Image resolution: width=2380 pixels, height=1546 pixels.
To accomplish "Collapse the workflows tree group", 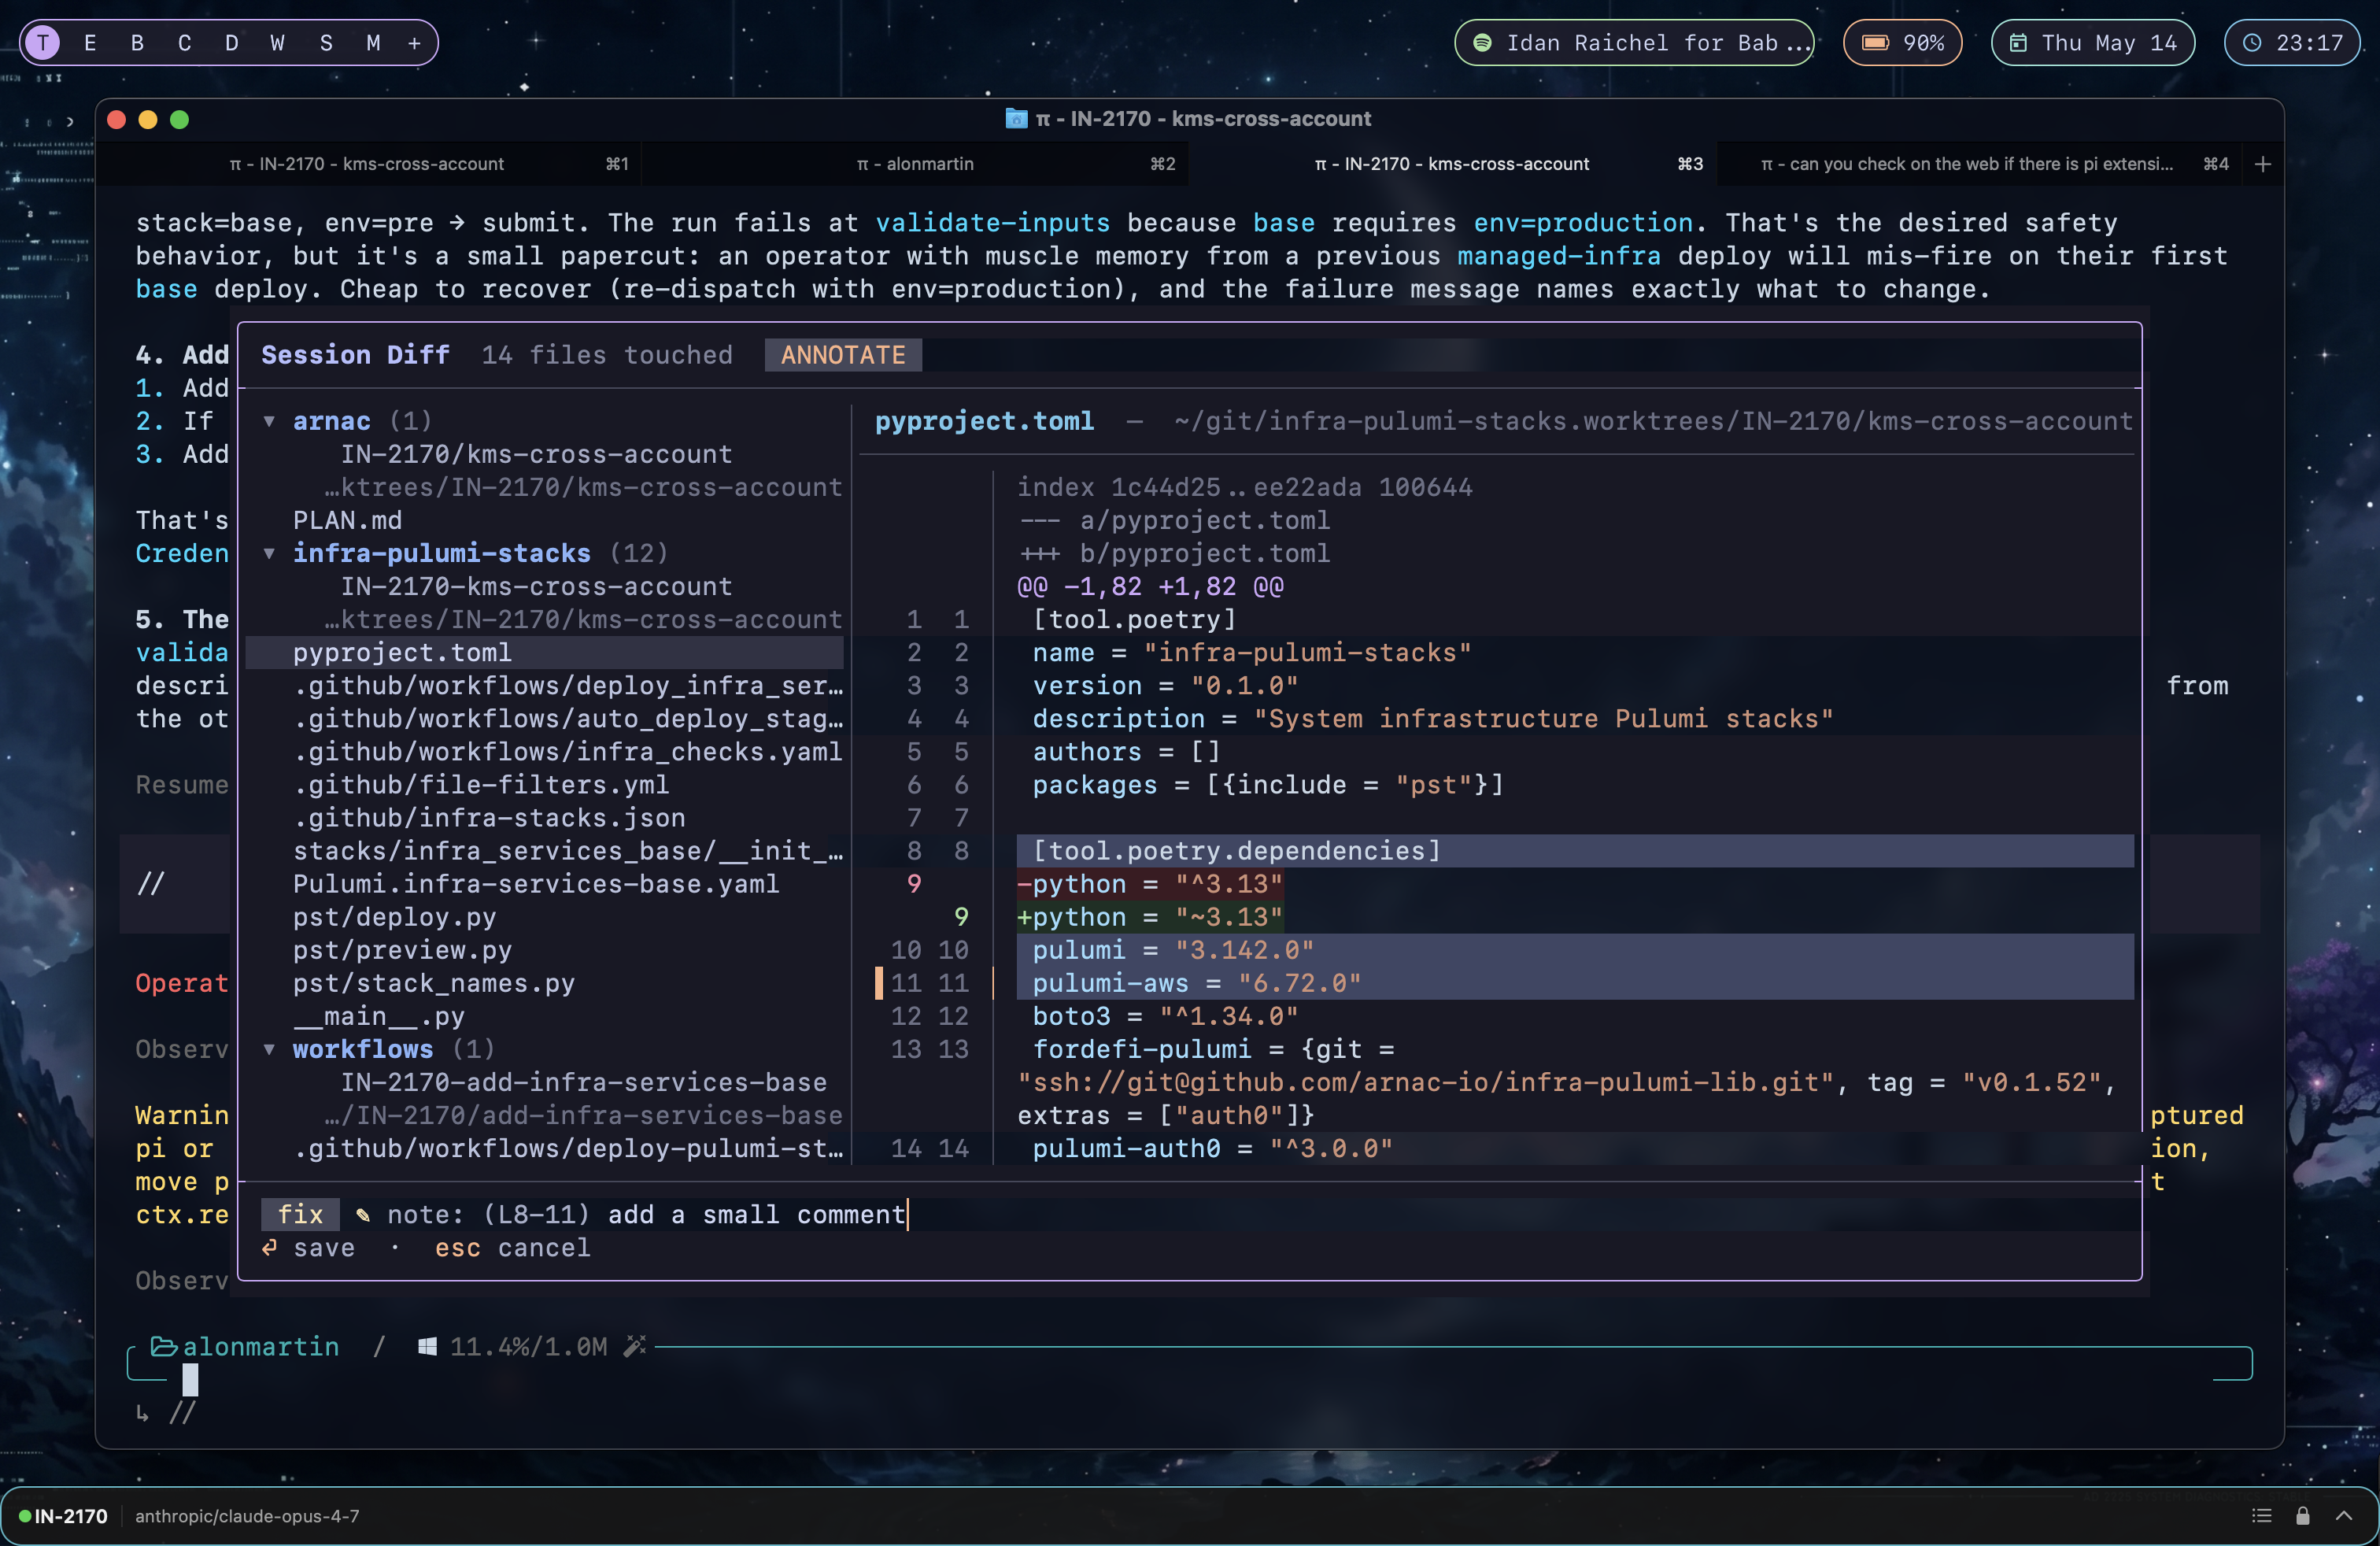I will tap(269, 1049).
